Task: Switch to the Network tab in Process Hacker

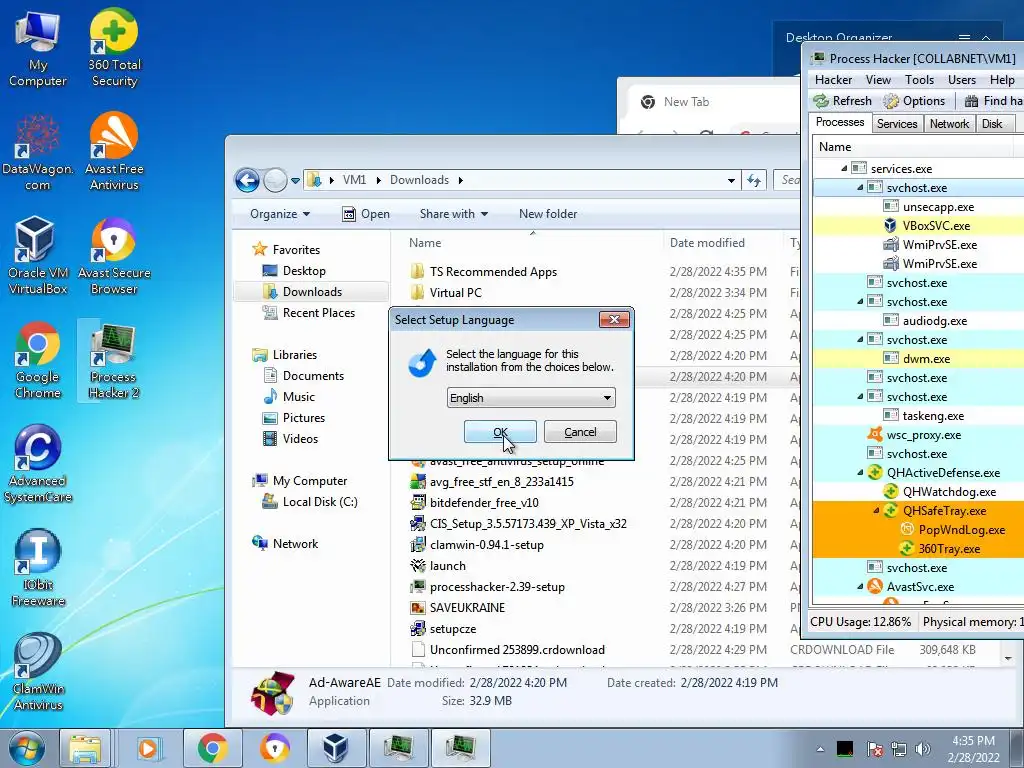Action: click(x=949, y=124)
